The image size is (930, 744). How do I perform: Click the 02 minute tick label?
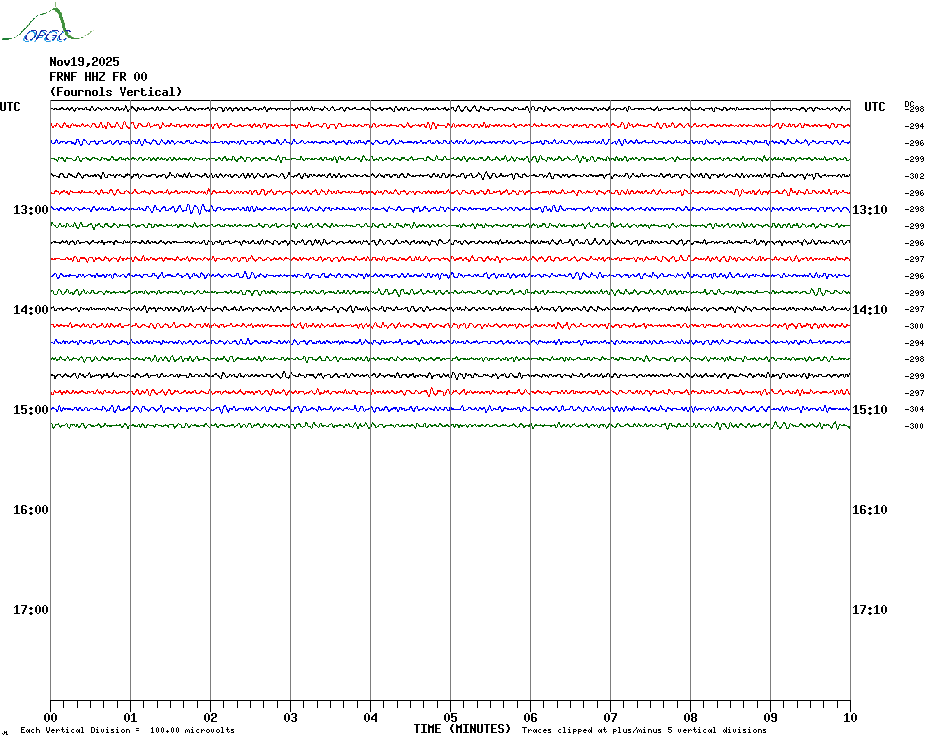coord(211,717)
